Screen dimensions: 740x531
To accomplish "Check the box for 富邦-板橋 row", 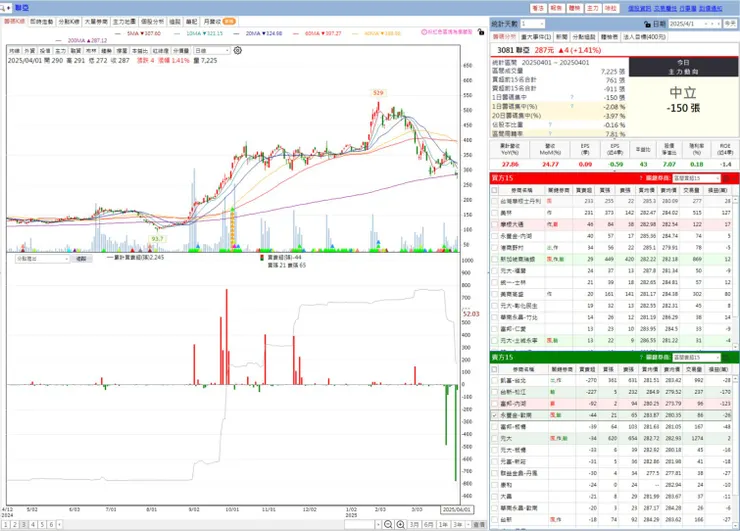I will click(494, 427).
